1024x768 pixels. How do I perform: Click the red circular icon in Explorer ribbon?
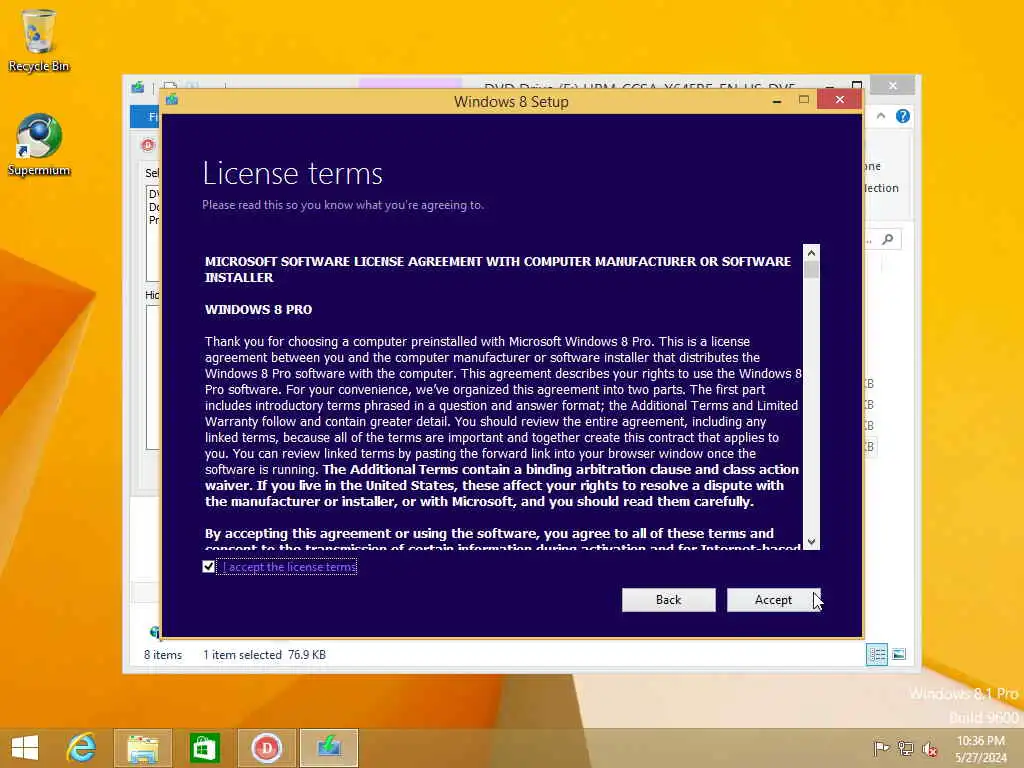click(x=148, y=145)
